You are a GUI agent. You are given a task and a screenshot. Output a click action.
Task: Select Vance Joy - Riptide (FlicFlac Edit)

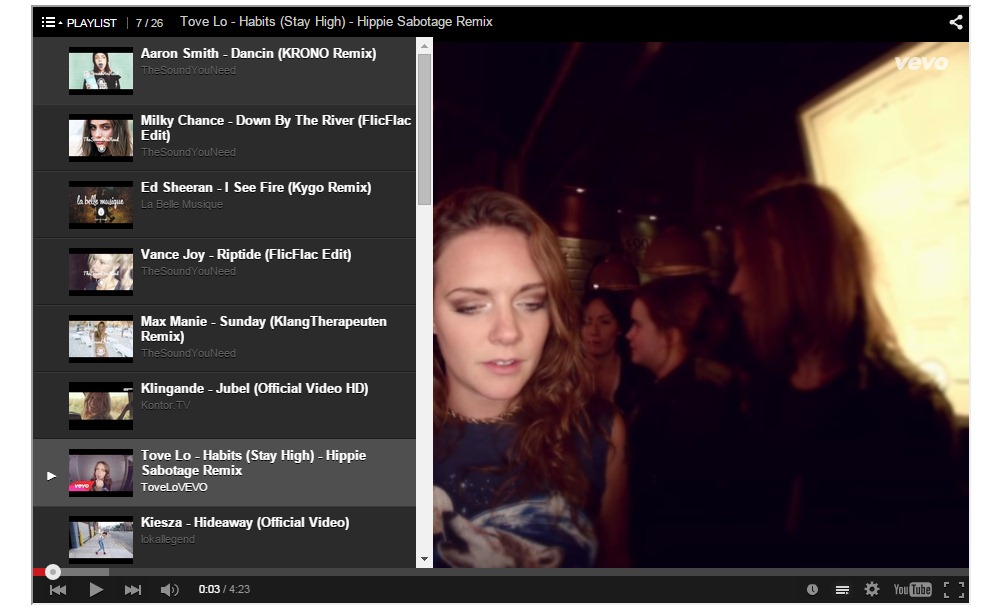[224, 272]
